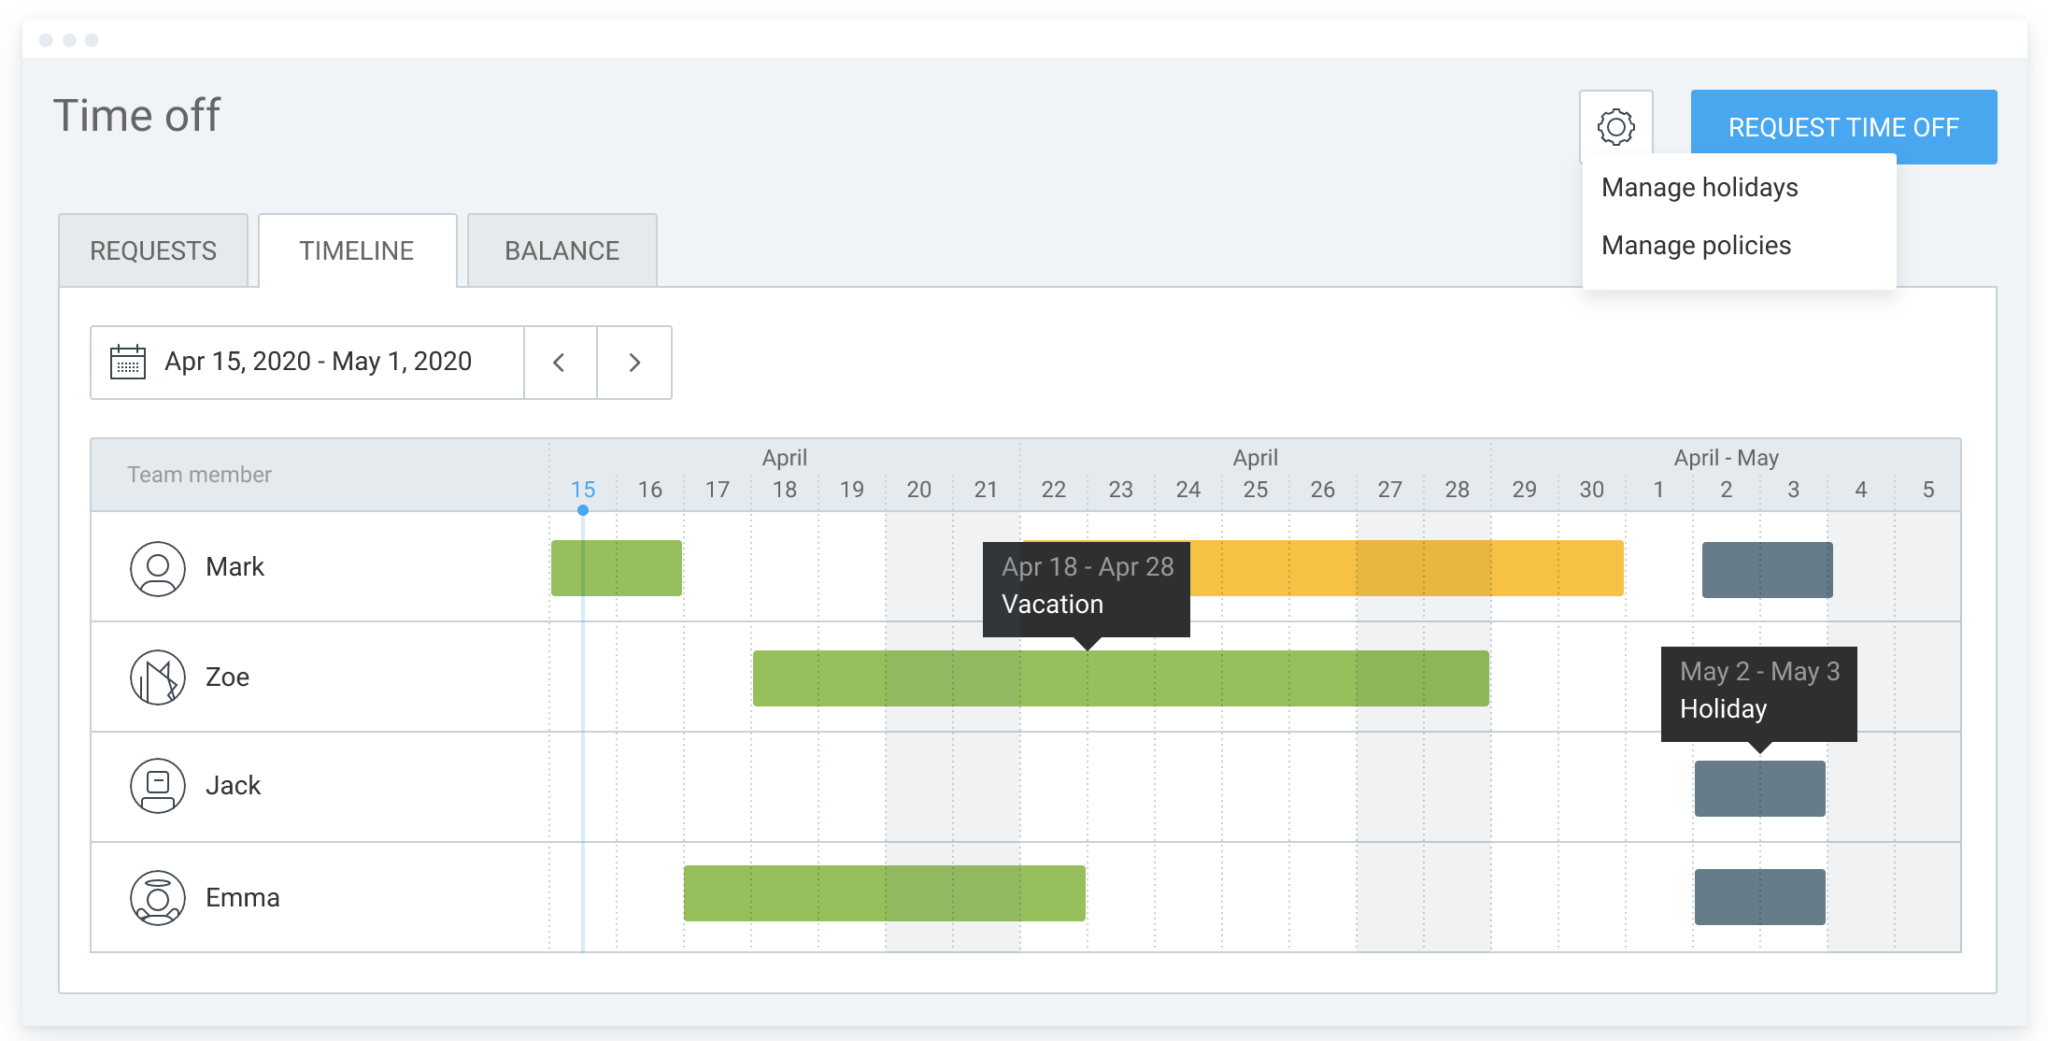Select the Timeline tab
Image resolution: width=2048 pixels, height=1041 pixels.
click(x=357, y=251)
